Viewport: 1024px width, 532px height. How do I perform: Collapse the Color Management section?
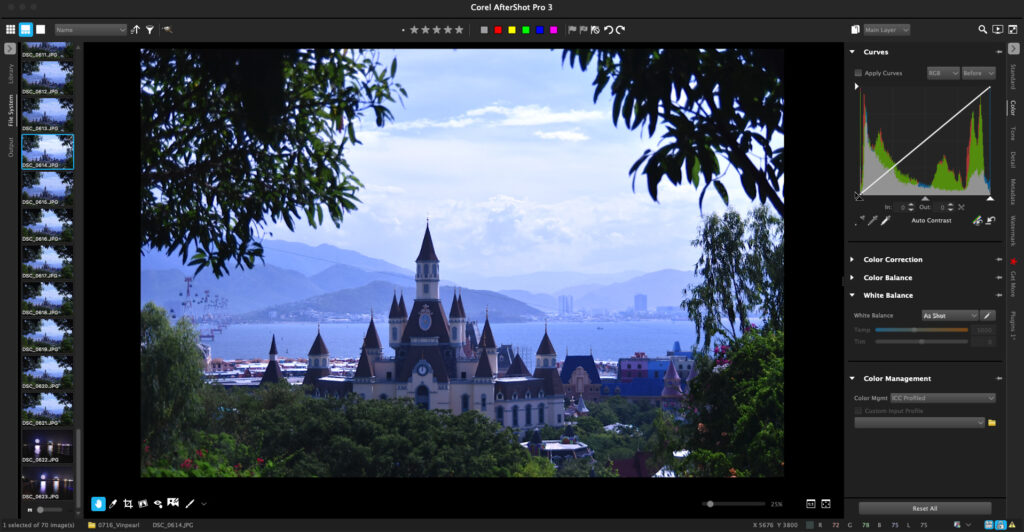click(x=852, y=378)
